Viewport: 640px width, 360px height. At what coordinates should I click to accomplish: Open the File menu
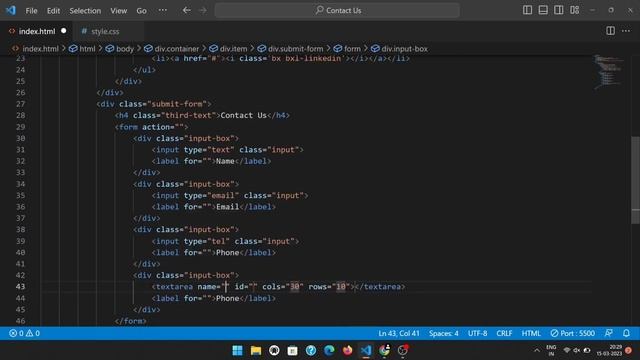31,11
